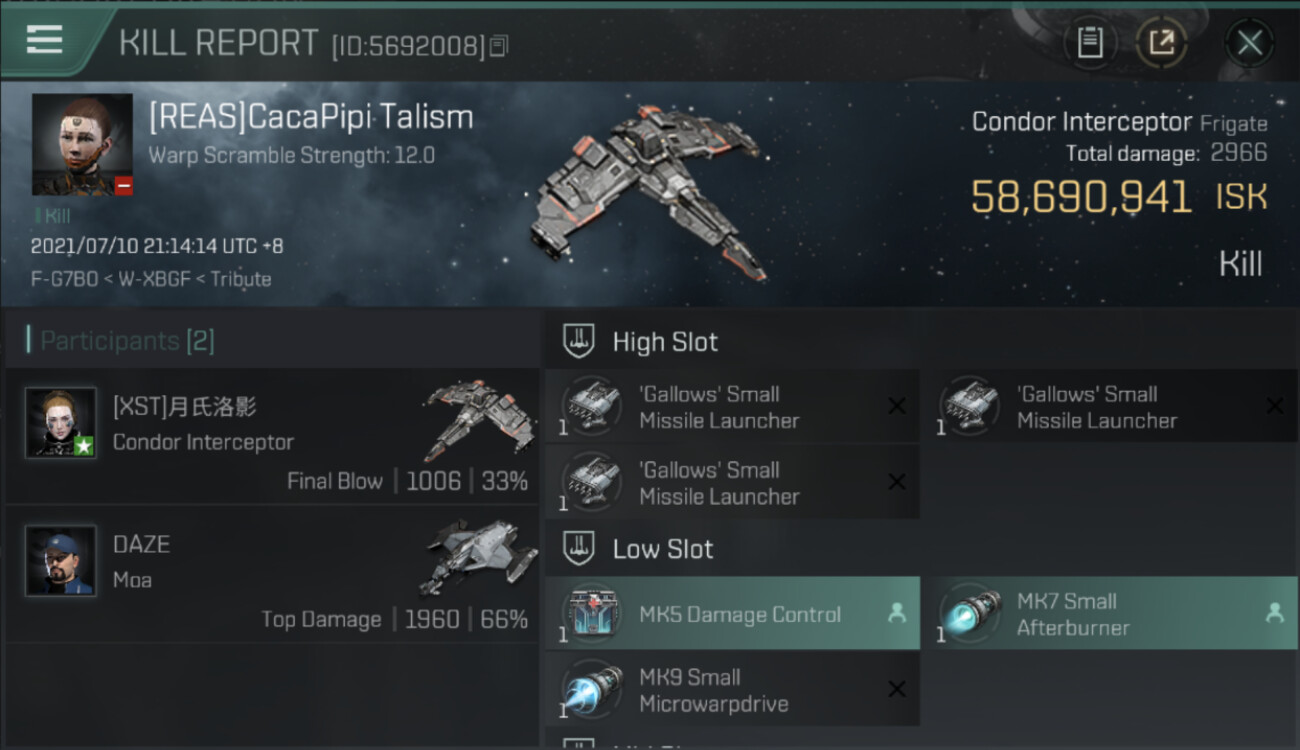Select the DAZE participant portrait

[x=61, y=561]
